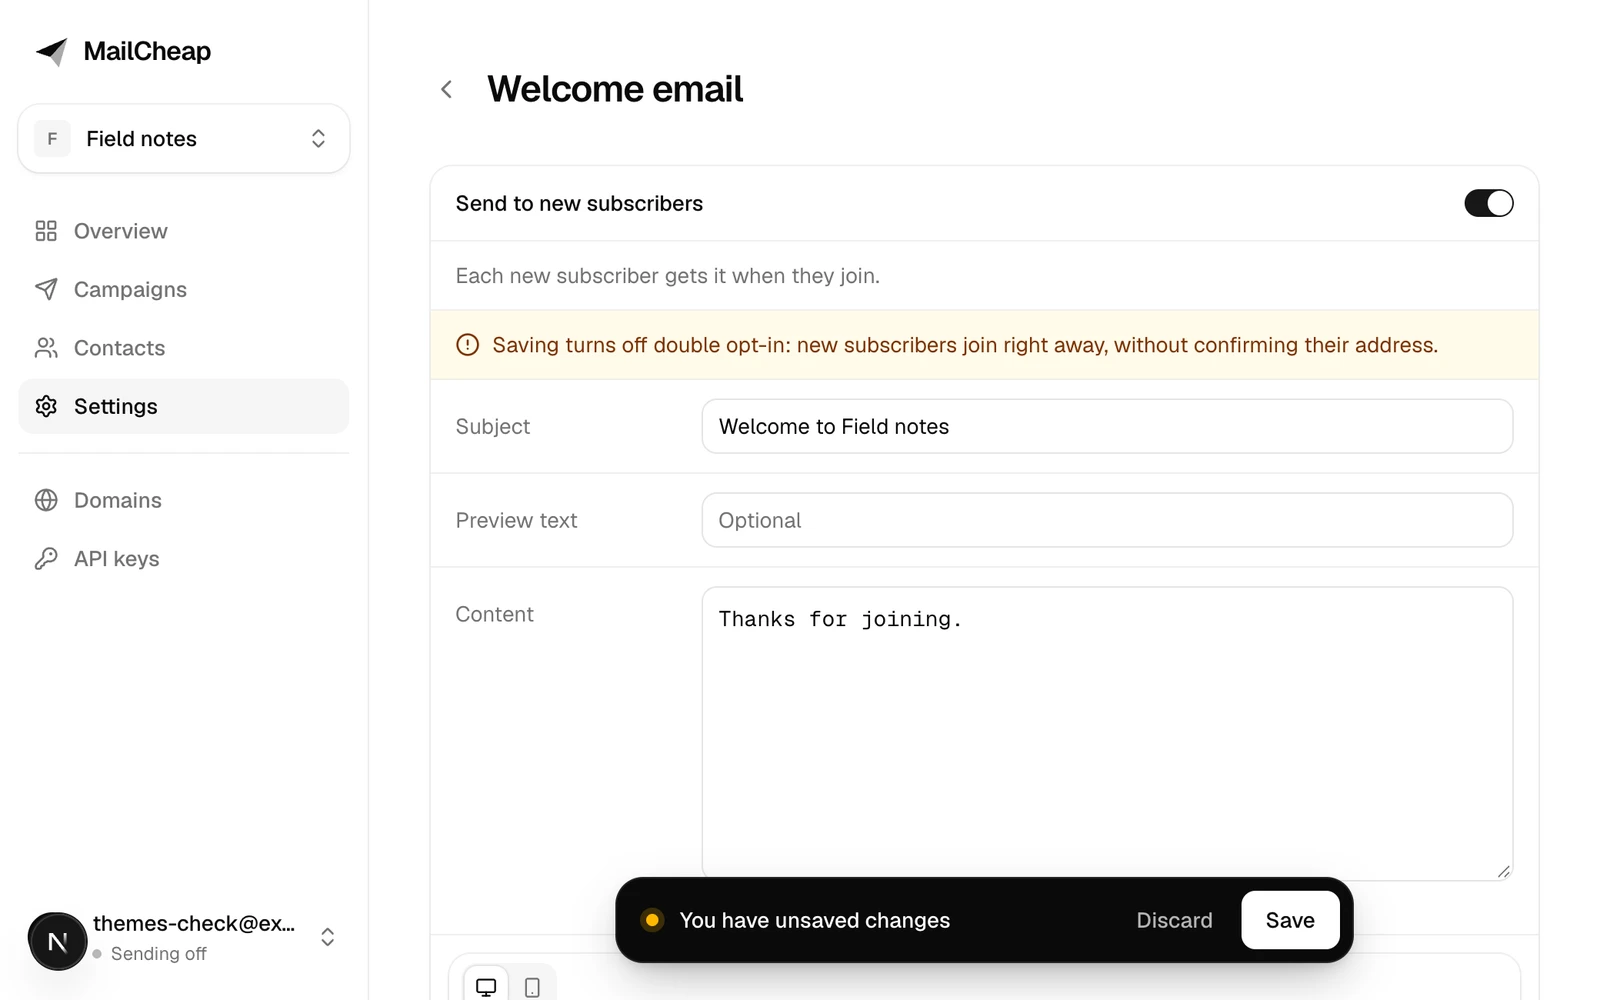
Task: Click the Content textarea resize handle
Action: click(x=1503, y=871)
